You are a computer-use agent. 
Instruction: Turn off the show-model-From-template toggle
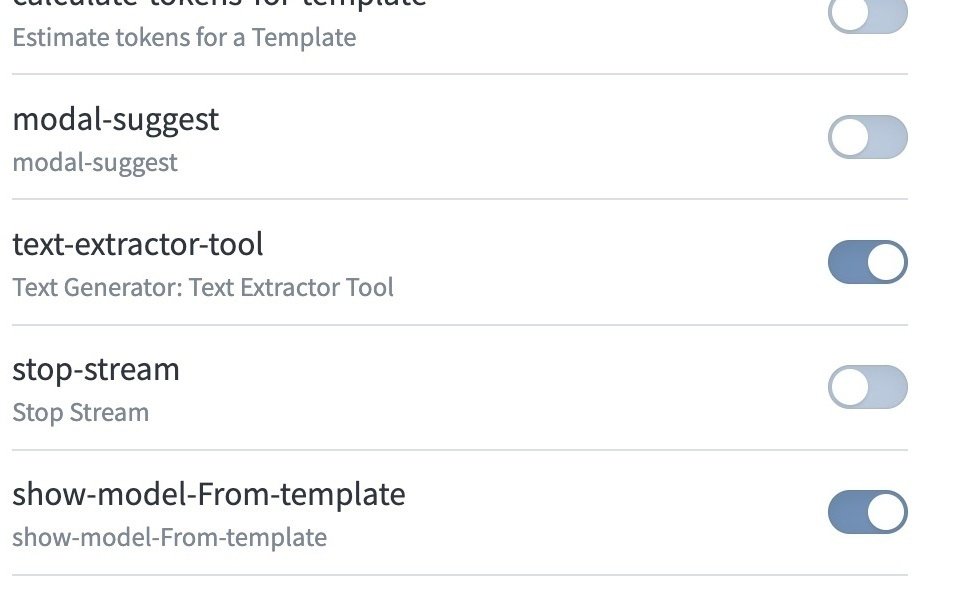click(x=866, y=511)
